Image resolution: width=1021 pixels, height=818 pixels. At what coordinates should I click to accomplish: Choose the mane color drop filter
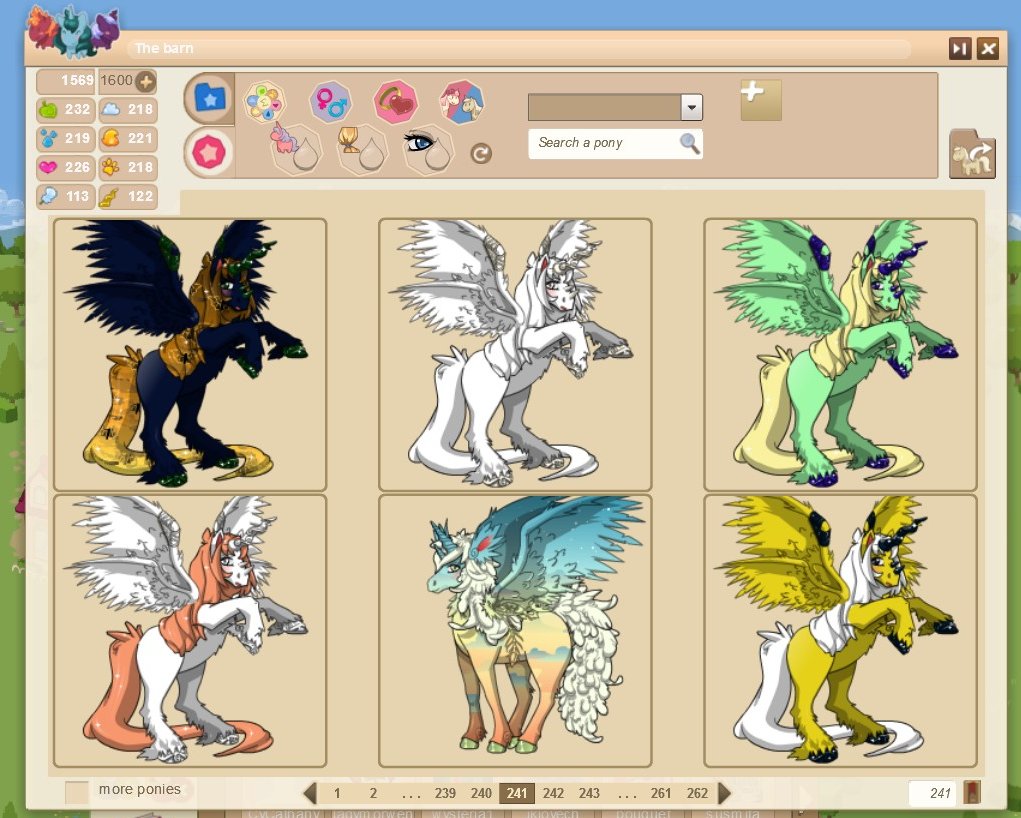point(362,148)
